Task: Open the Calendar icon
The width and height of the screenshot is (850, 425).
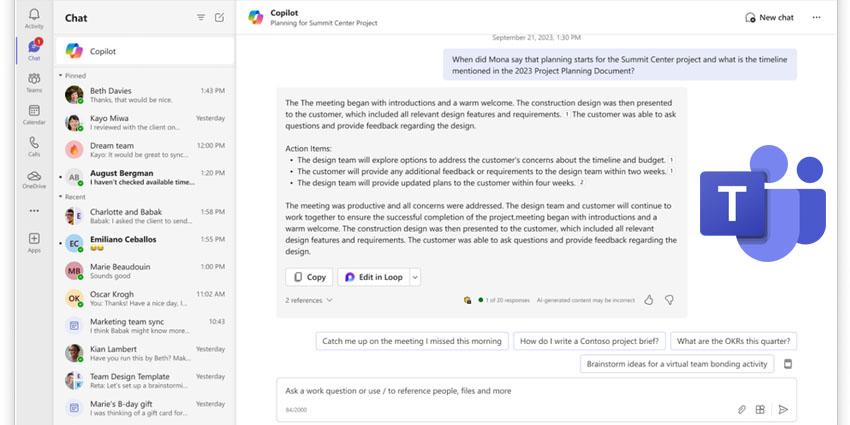Action: coord(34,111)
